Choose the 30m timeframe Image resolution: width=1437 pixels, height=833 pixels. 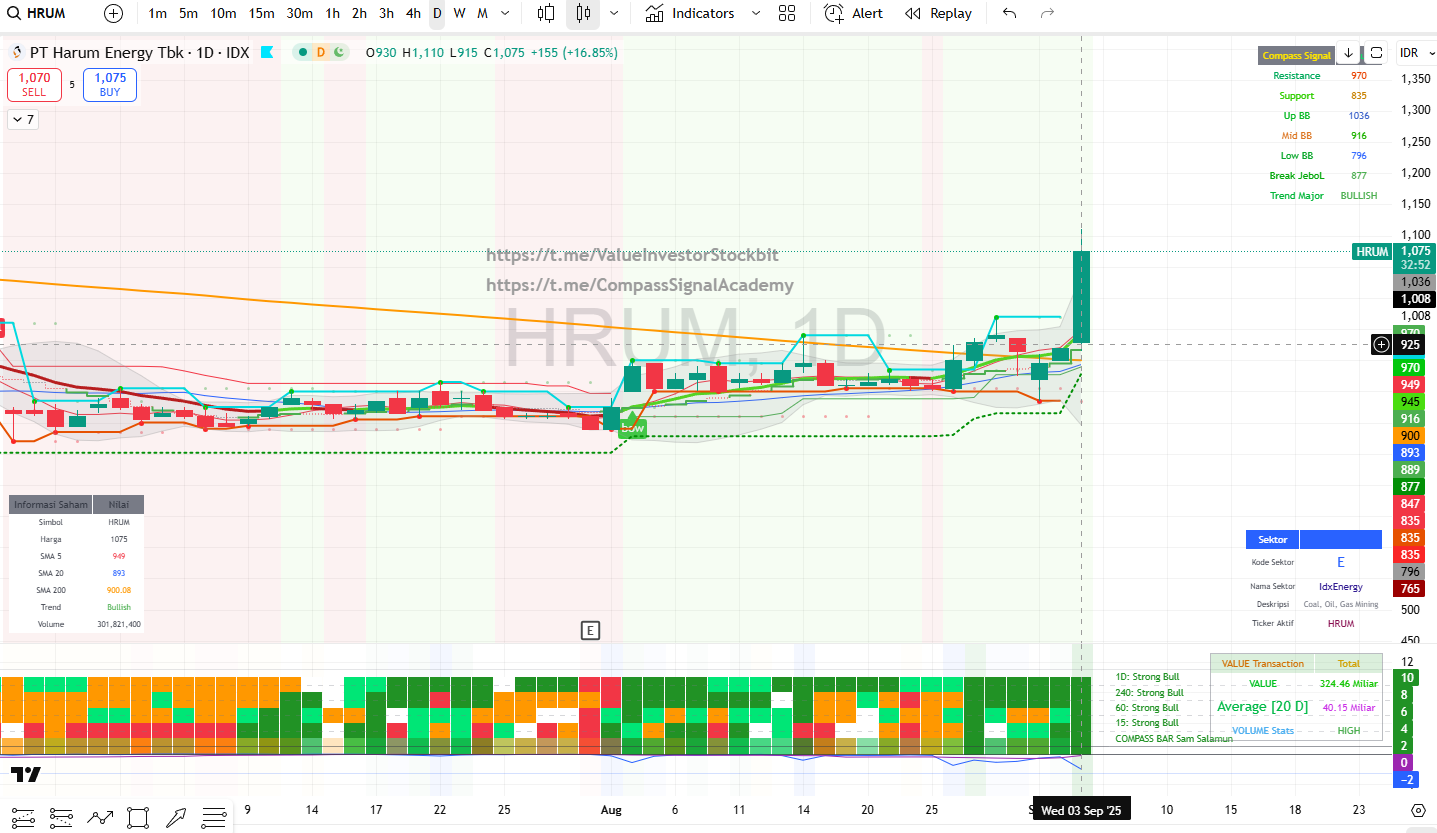299,13
